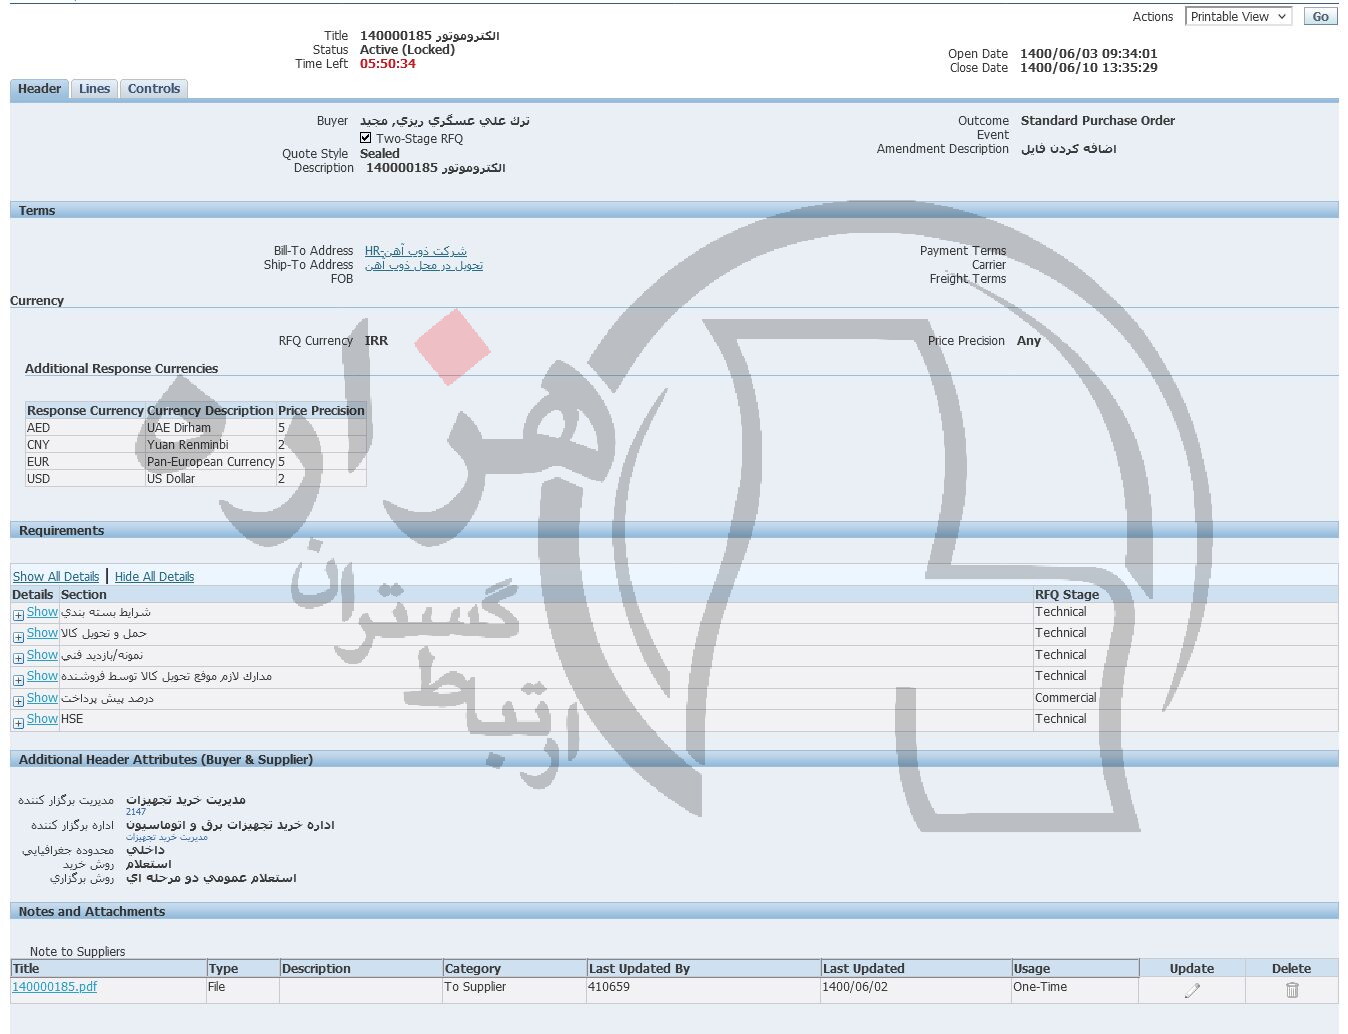Expand plus icon for درصد پيش پرداخت row
The image size is (1348, 1034).
point(18,701)
